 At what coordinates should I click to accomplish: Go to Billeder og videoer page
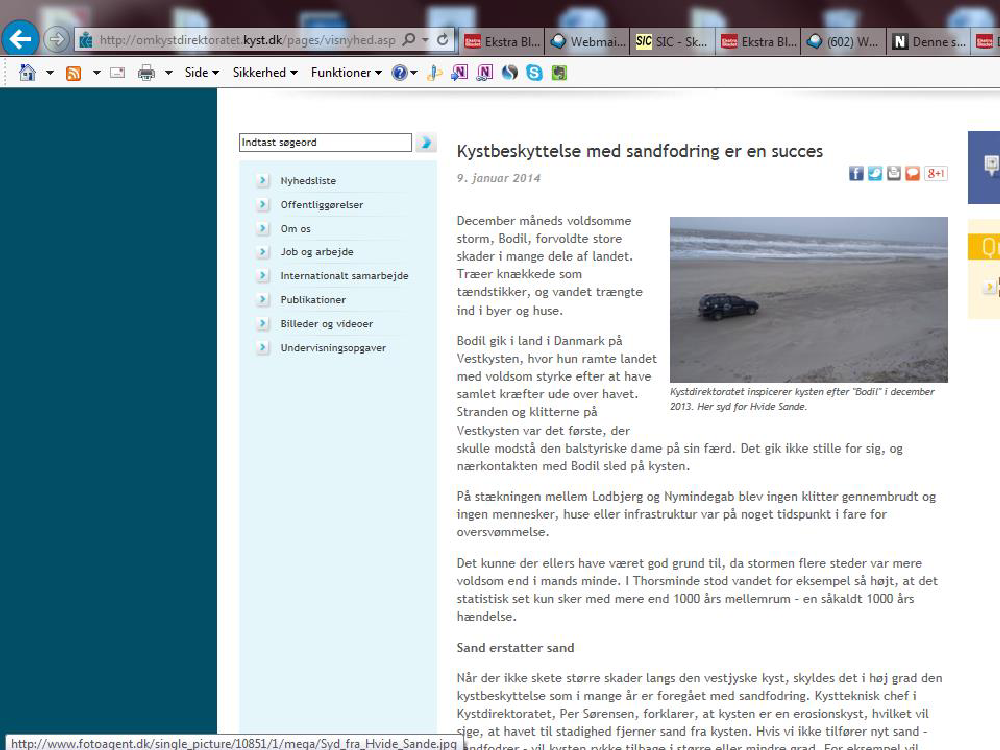[326, 324]
